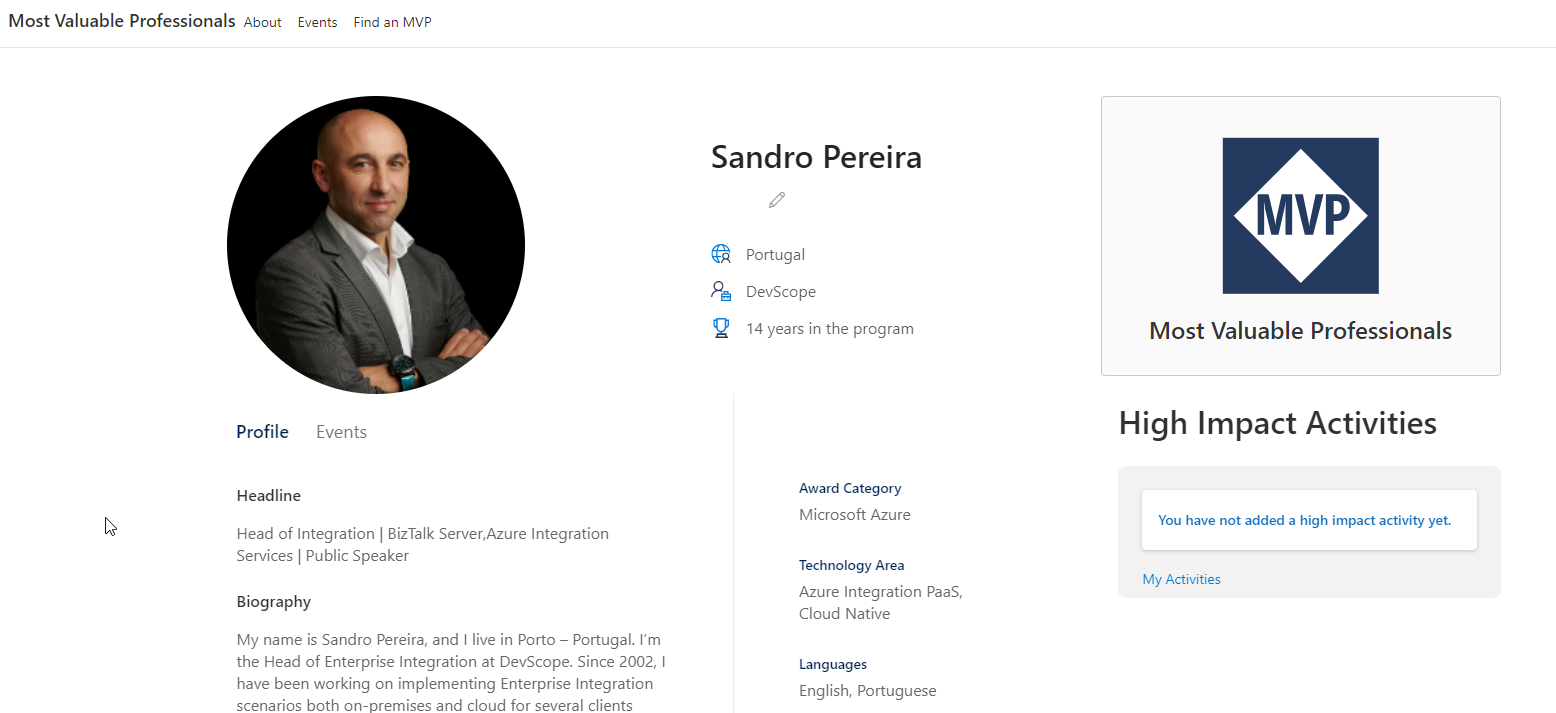
Task: Click the Most Valuable Professionals card caption
Action: coord(1300,331)
